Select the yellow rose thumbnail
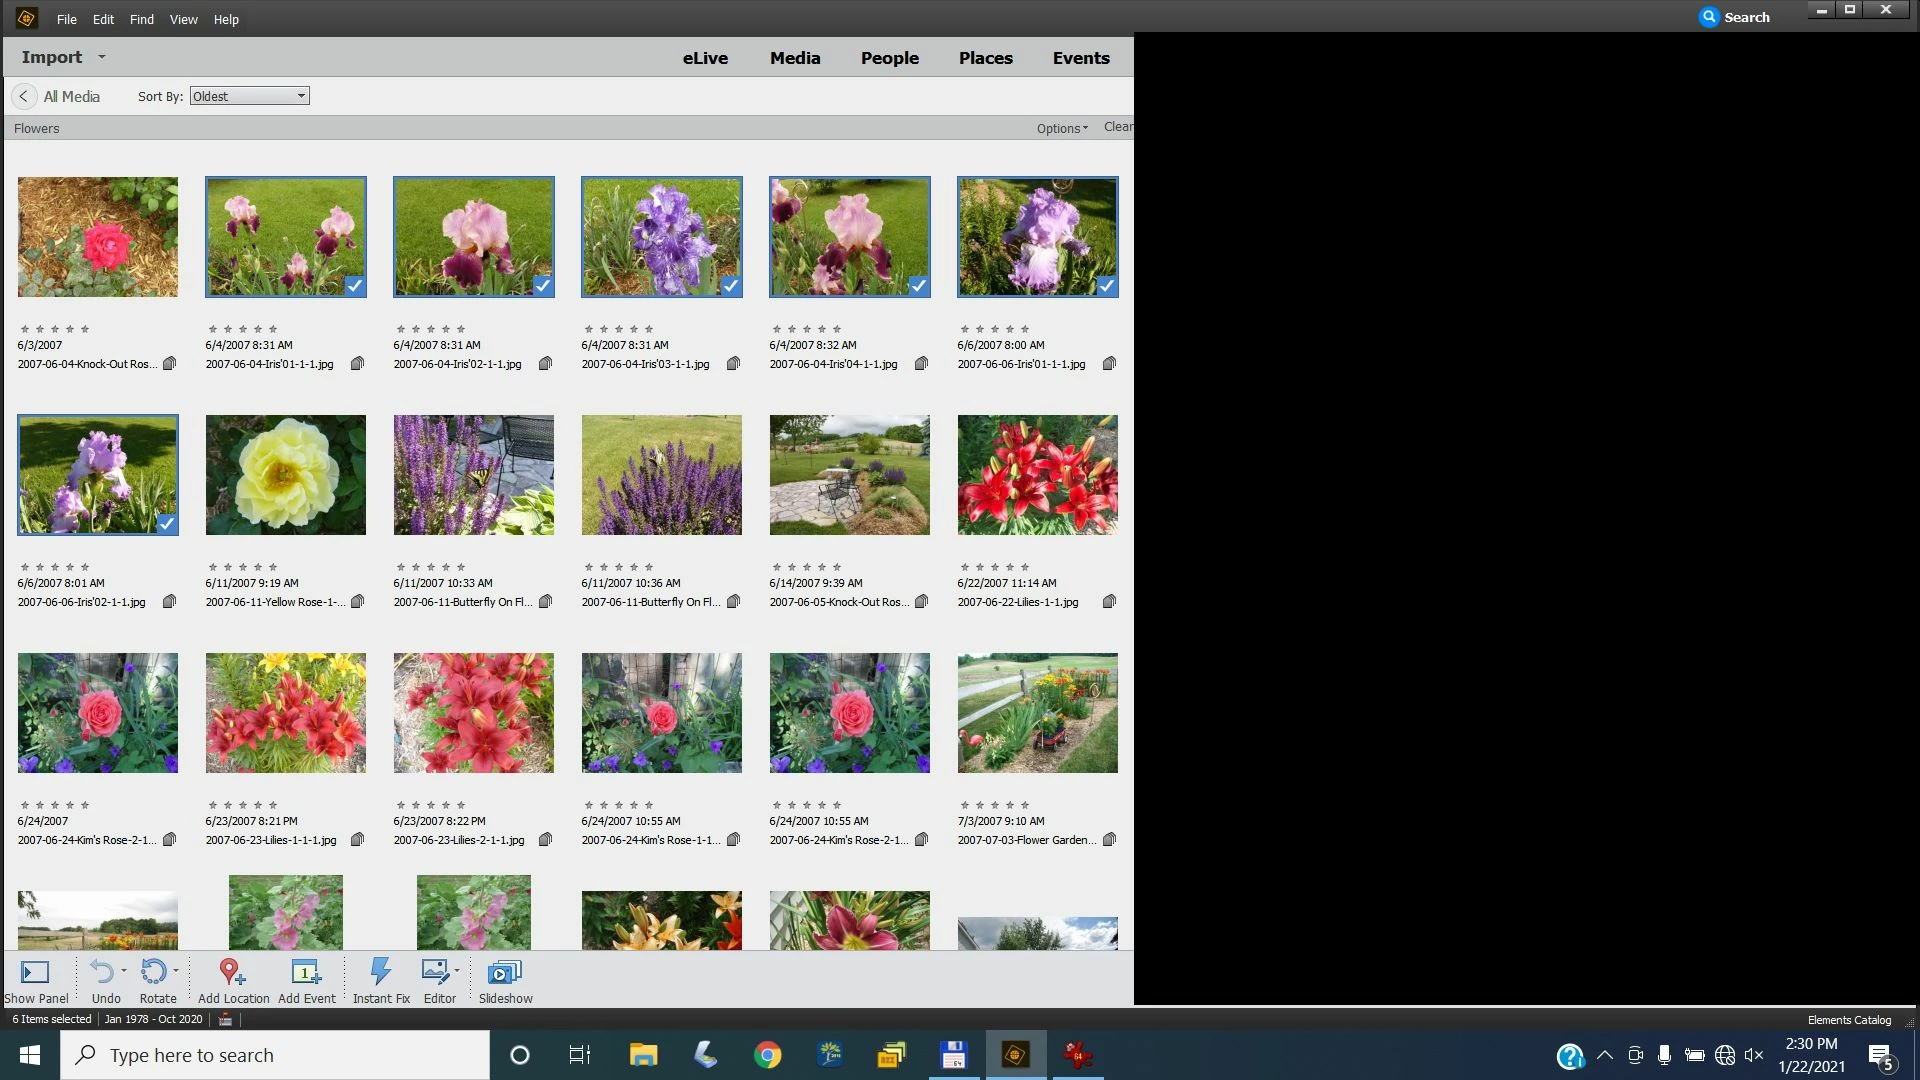The image size is (1920, 1080). click(285, 475)
